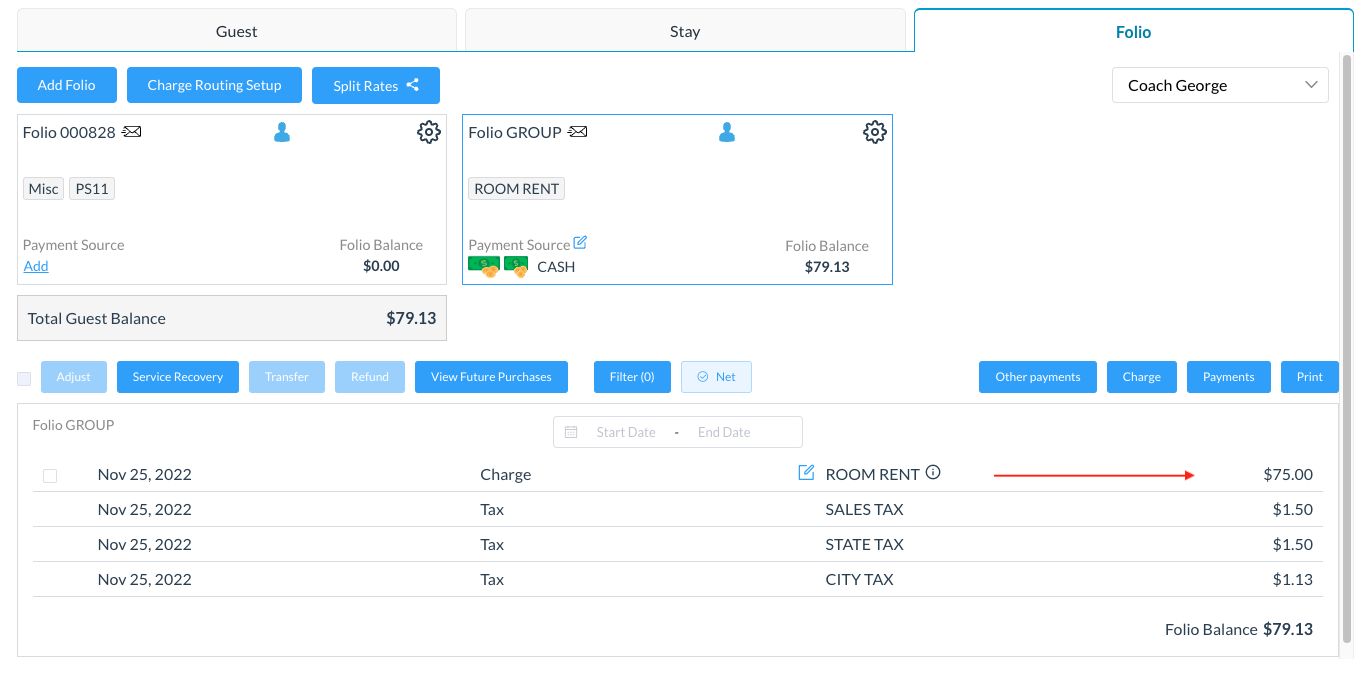Screen dimensions: 1366x675
Task: Click the Add payment source link
Action: click(36, 266)
